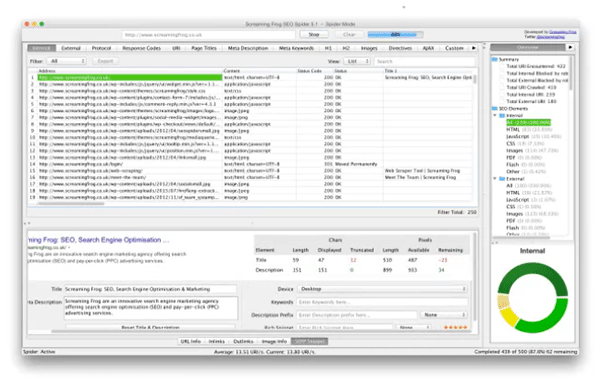Viewport: 600px width, 380px height.
Task: Select the SERP Snippet bottom tab
Action: pyautogui.click(x=310, y=341)
